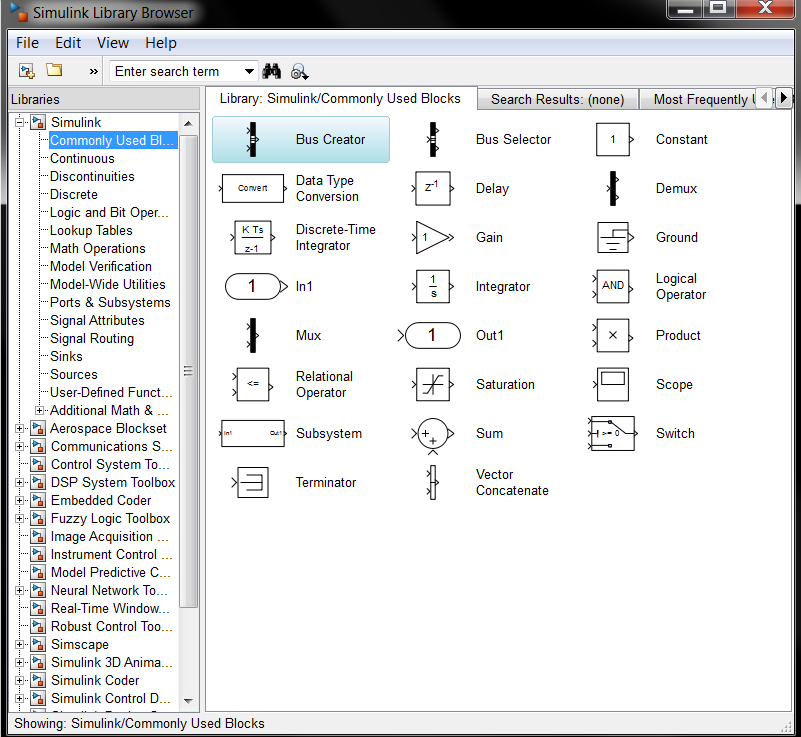Click the binoculars search icon
Viewport: 801px width, 737px height.
271,71
